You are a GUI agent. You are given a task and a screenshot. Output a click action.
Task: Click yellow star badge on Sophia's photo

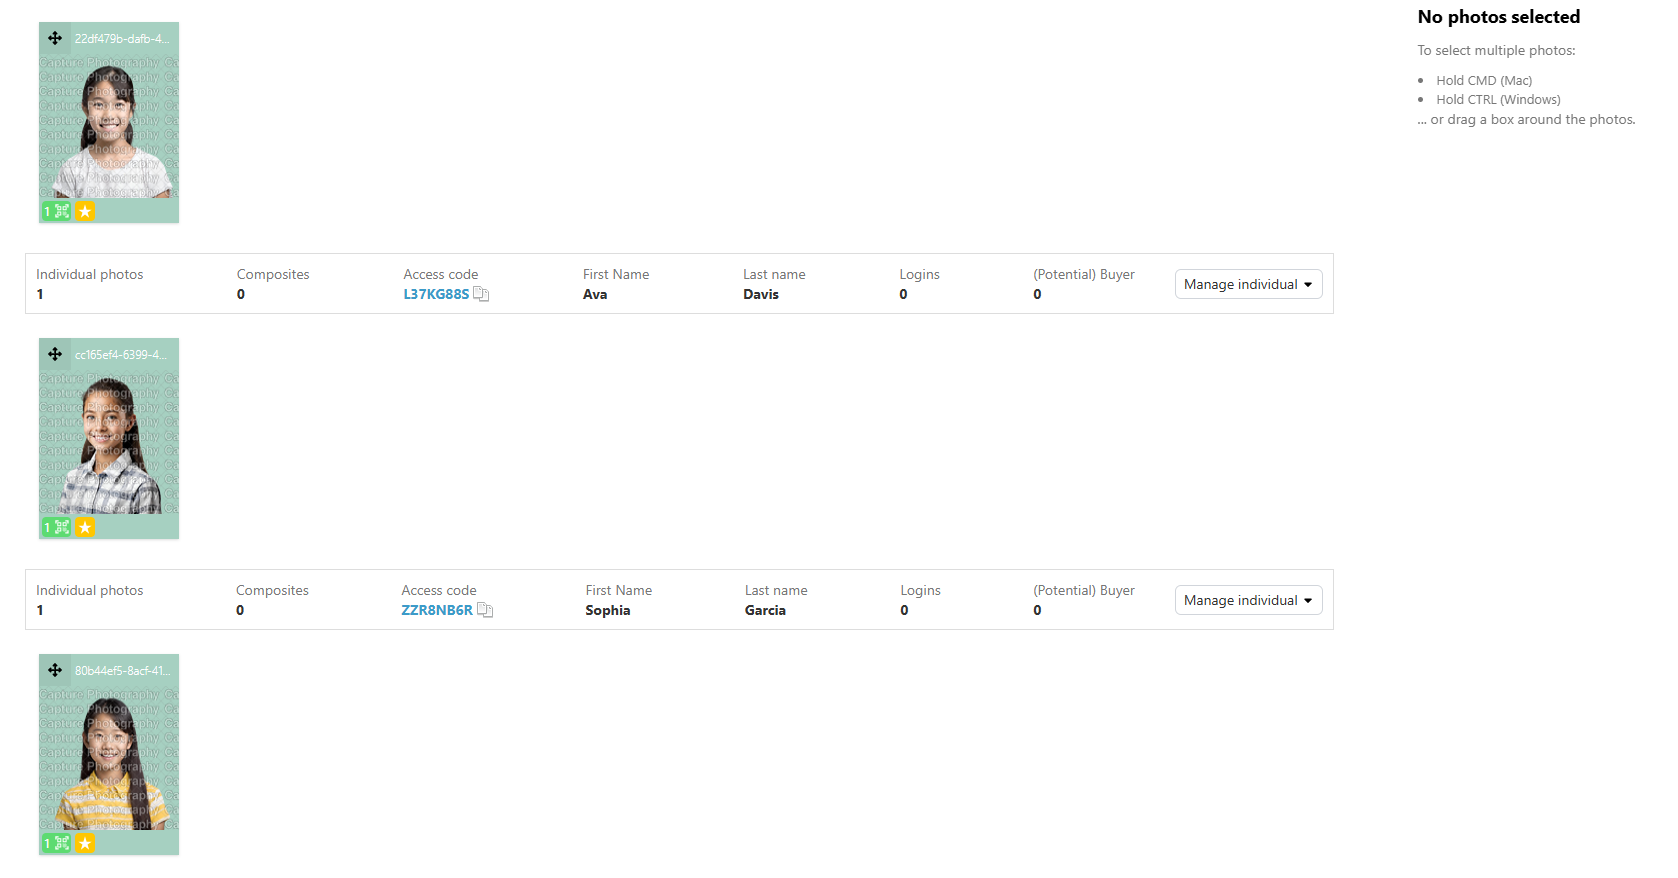click(85, 527)
